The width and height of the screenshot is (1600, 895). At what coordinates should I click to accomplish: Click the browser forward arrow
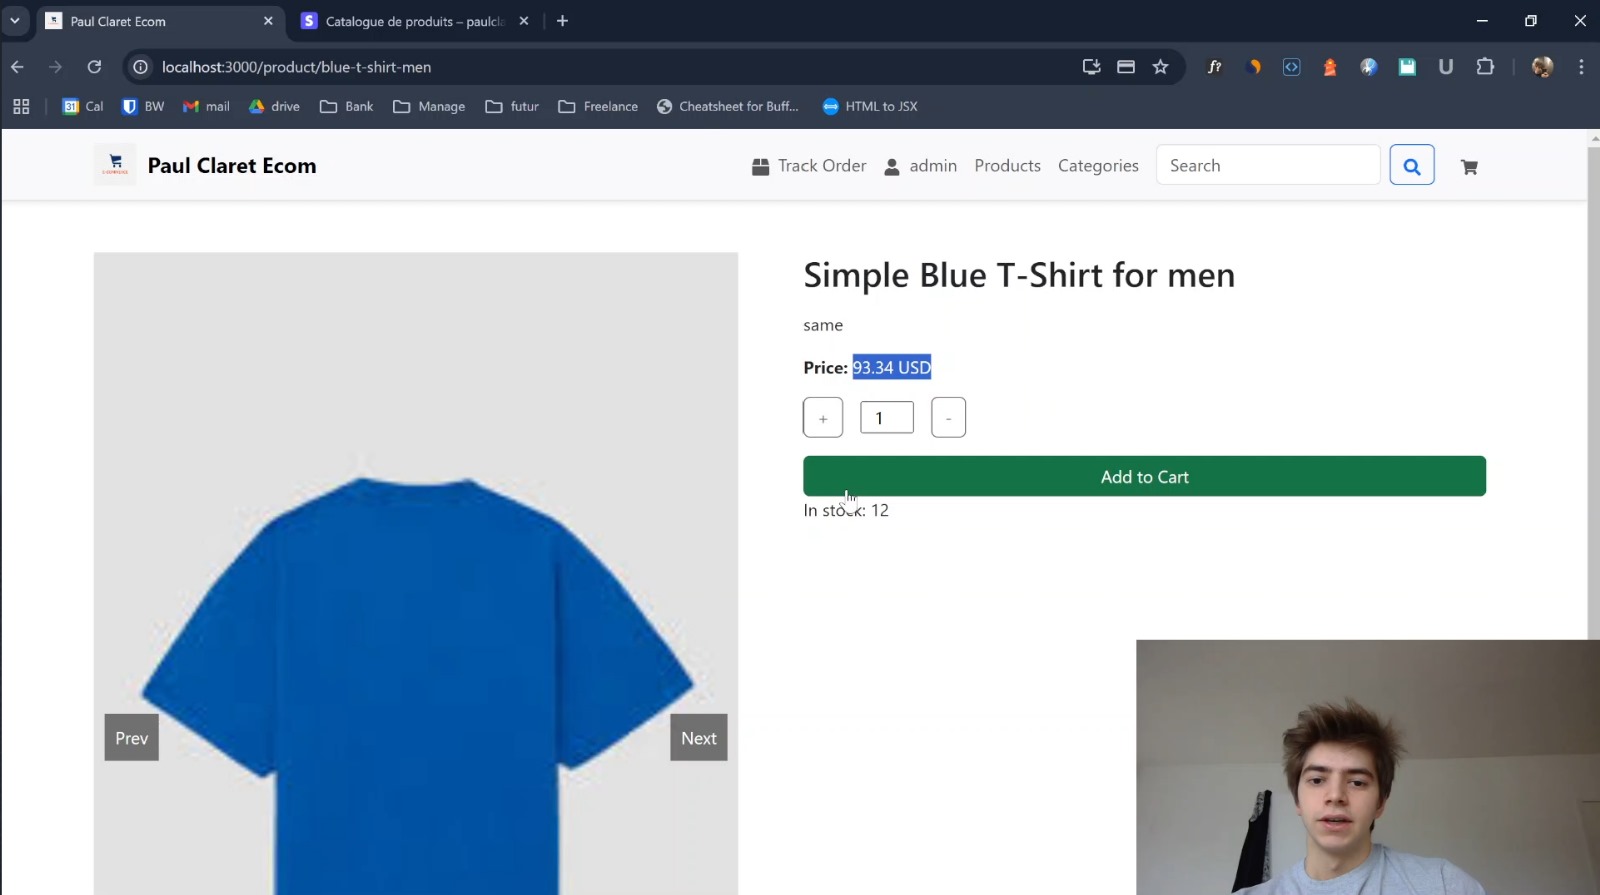tap(55, 67)
